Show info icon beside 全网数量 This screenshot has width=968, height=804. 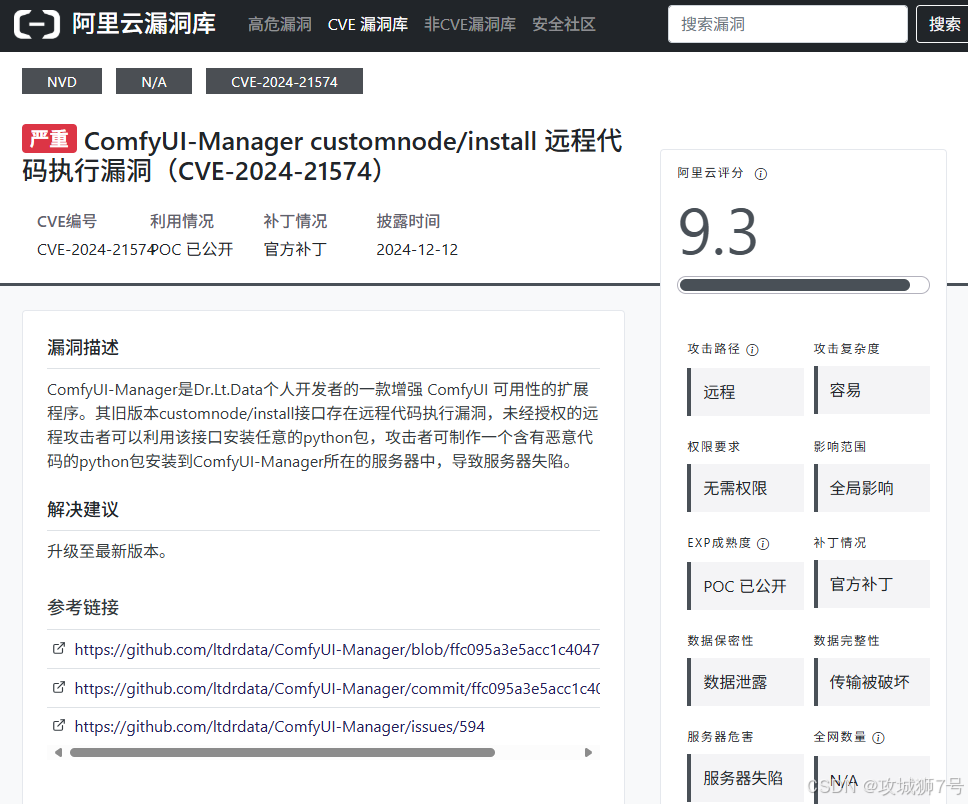click(878, 738)
